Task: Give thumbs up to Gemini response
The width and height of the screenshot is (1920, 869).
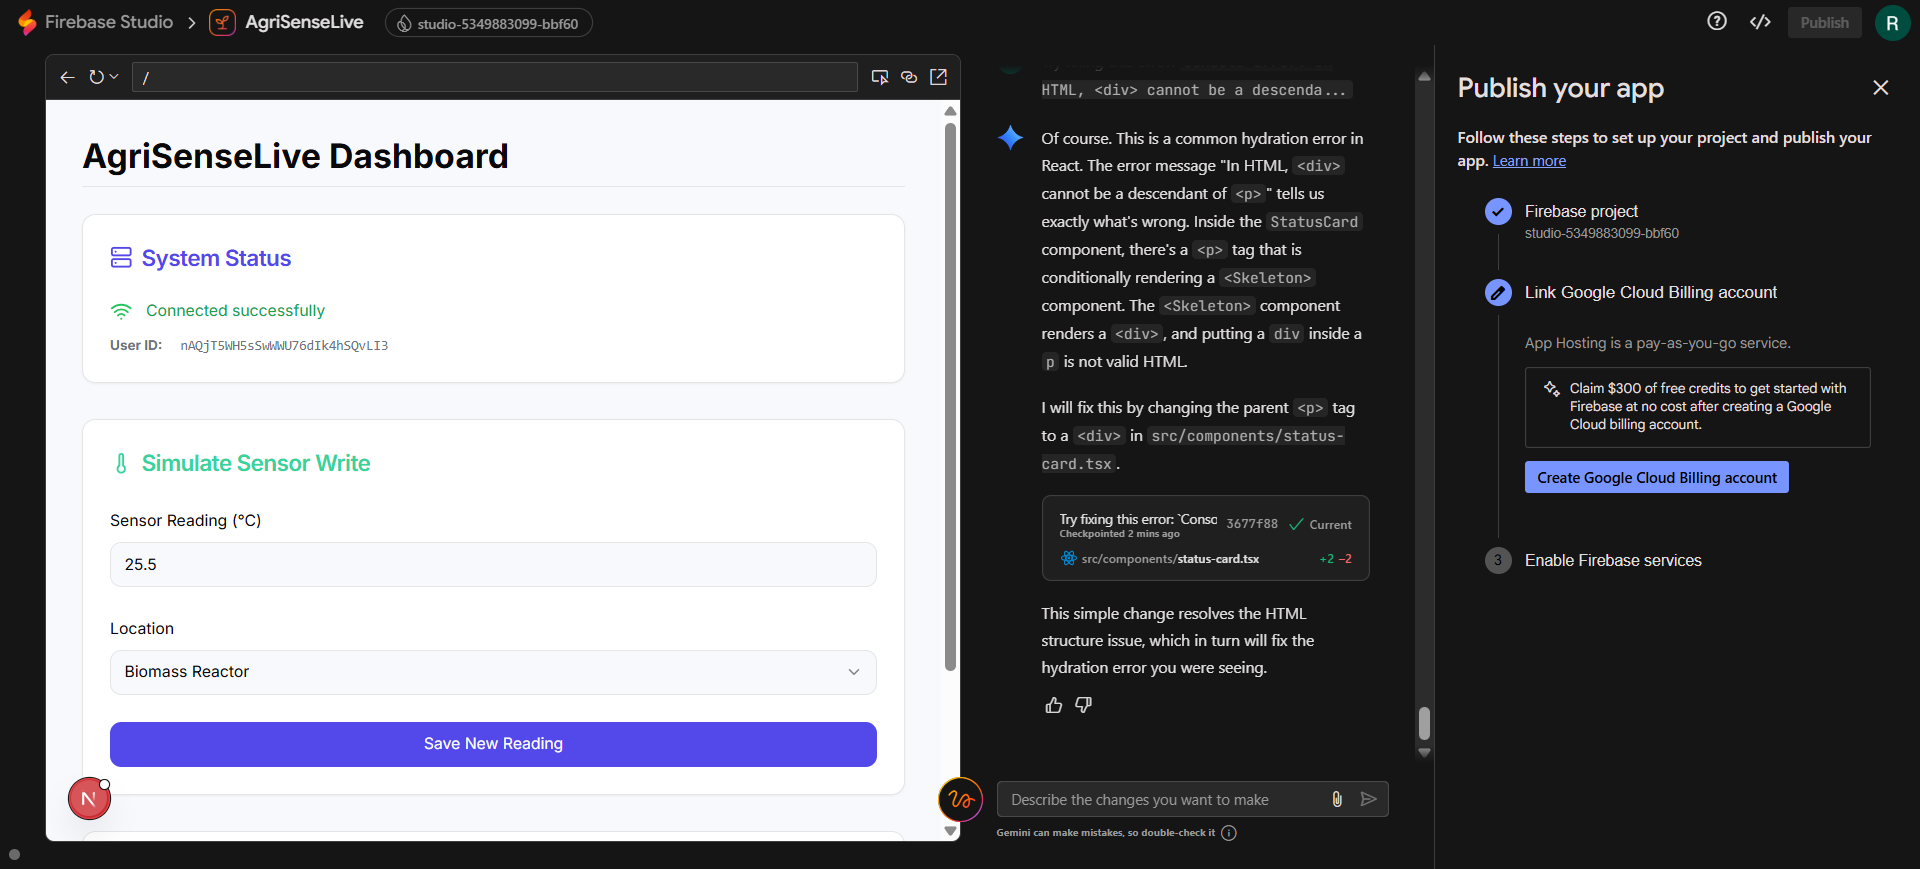Action: point(1054,706)
